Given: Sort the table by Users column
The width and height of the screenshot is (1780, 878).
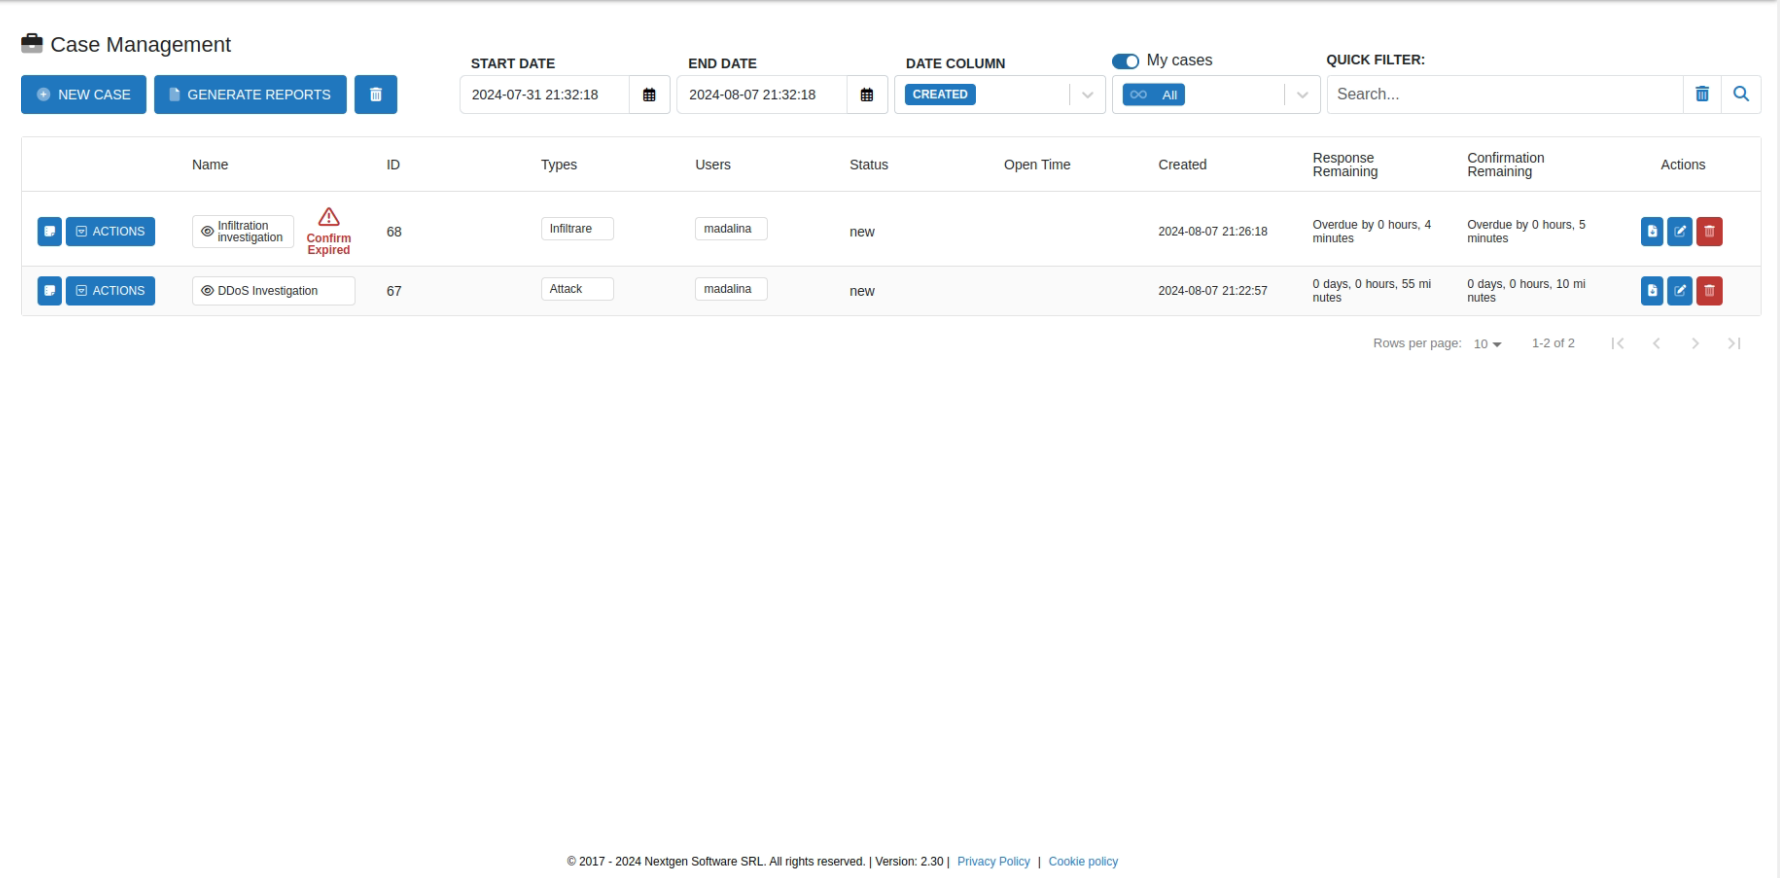Looking at the screenshot, I should pos(713,165).
